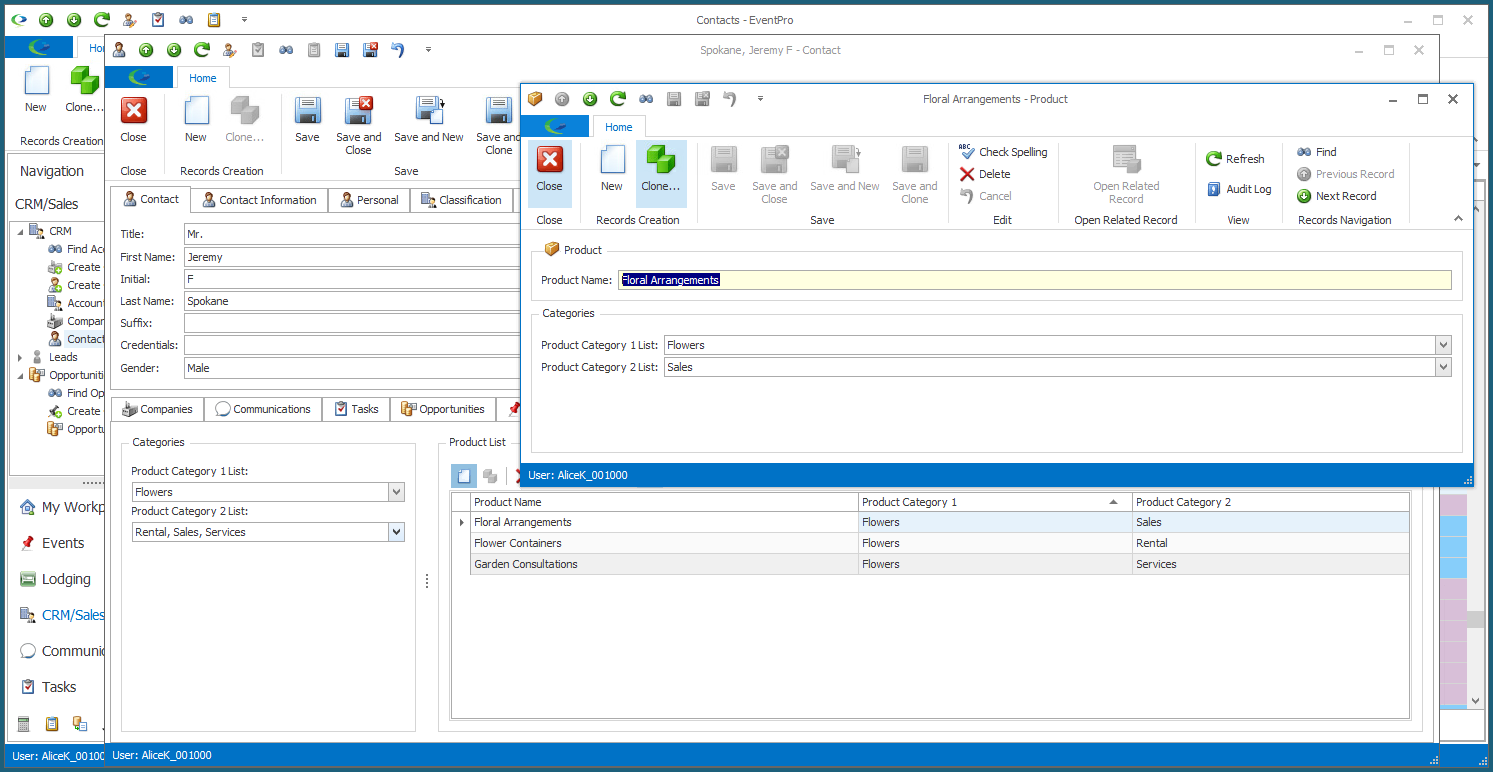1493x772 pixels.
Task: Switch to the Personal tab
Action: (369, 200)
